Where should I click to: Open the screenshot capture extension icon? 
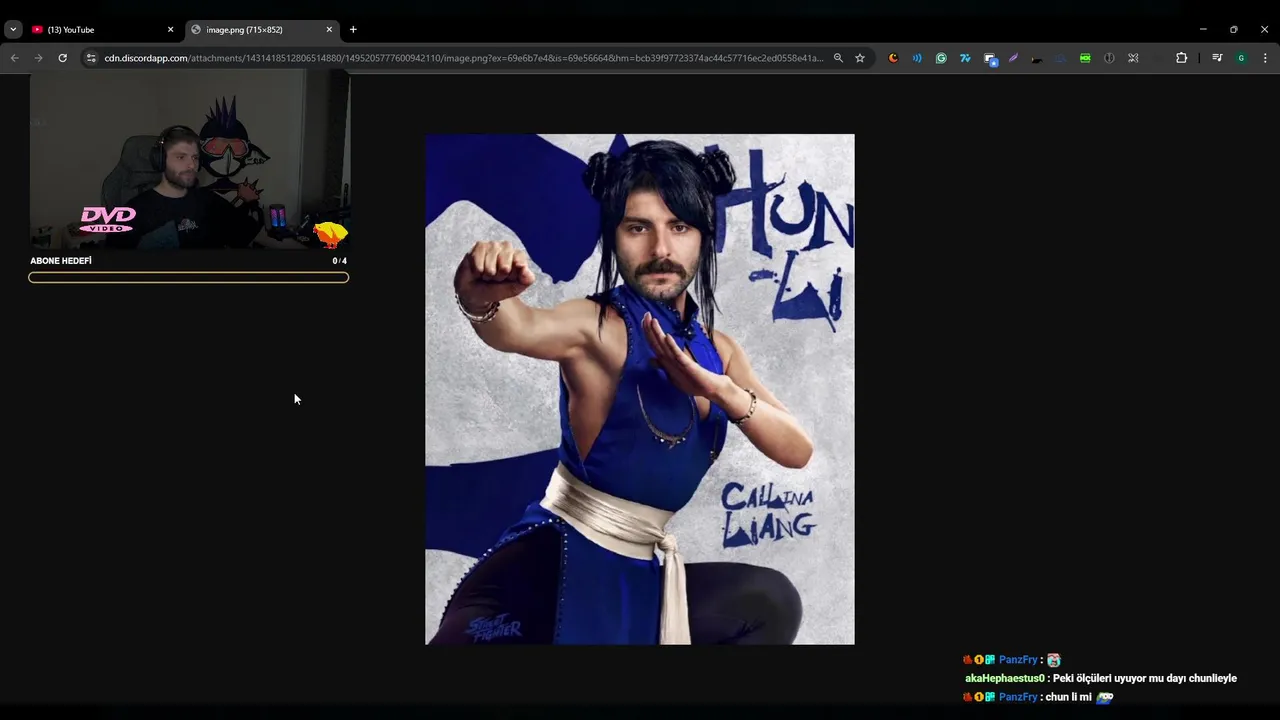(x=990, y=59)
